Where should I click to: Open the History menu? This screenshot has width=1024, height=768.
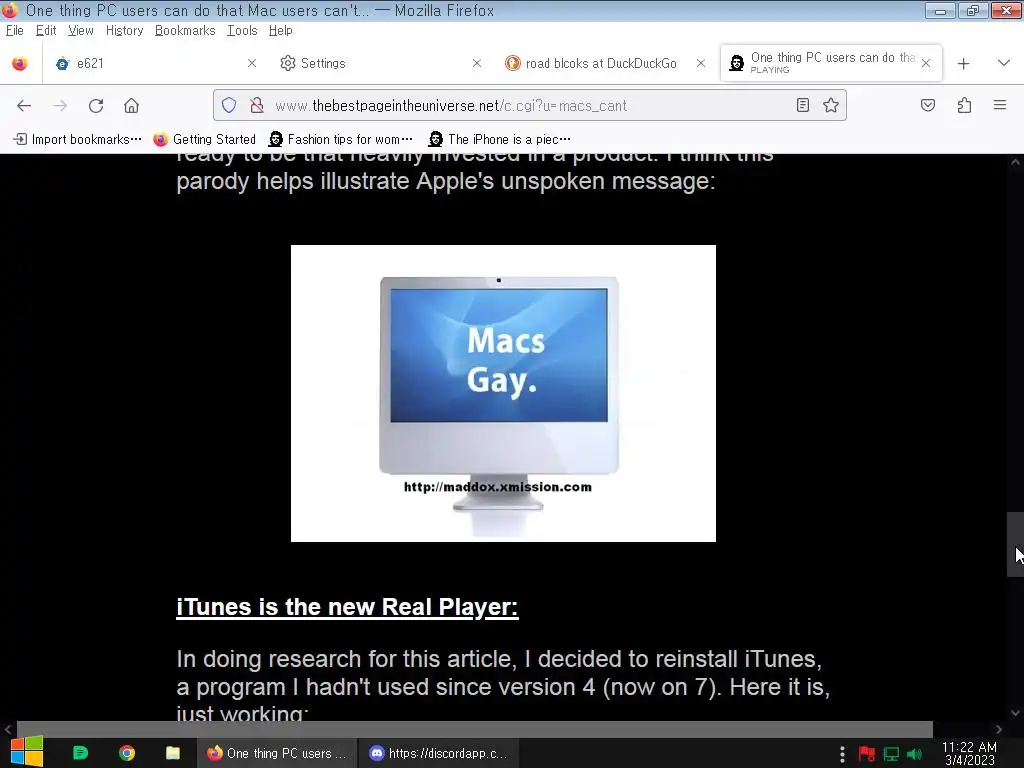[x=125, y=31]
